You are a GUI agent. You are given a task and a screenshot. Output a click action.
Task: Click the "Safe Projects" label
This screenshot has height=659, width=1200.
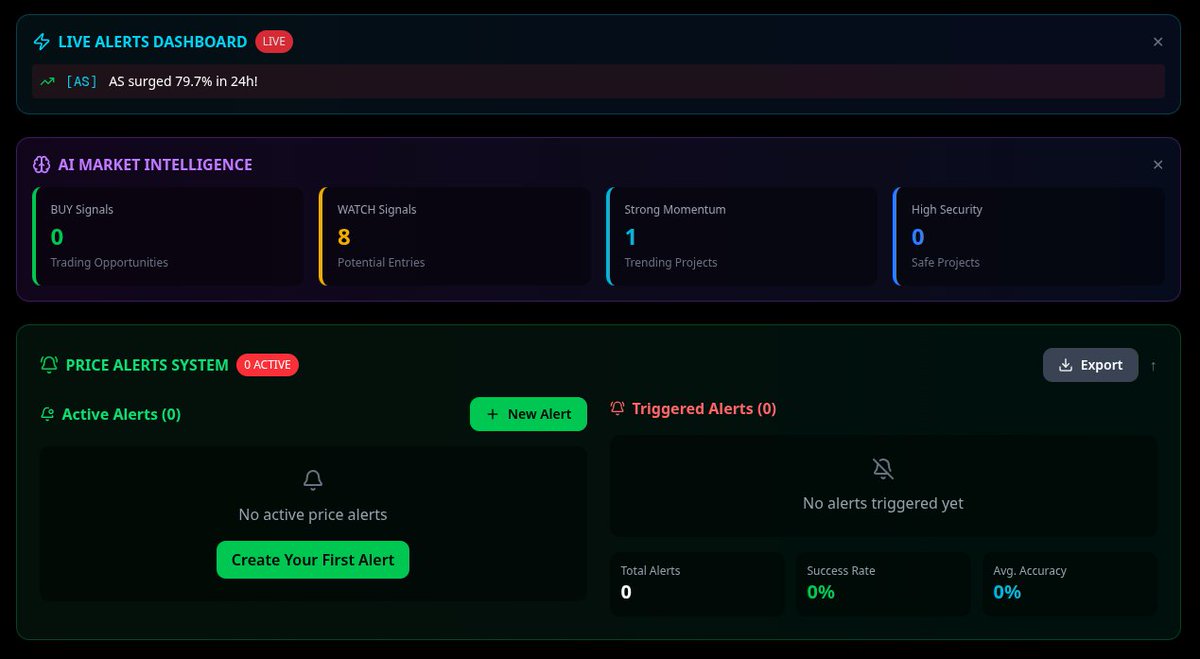tap(945, 263)
